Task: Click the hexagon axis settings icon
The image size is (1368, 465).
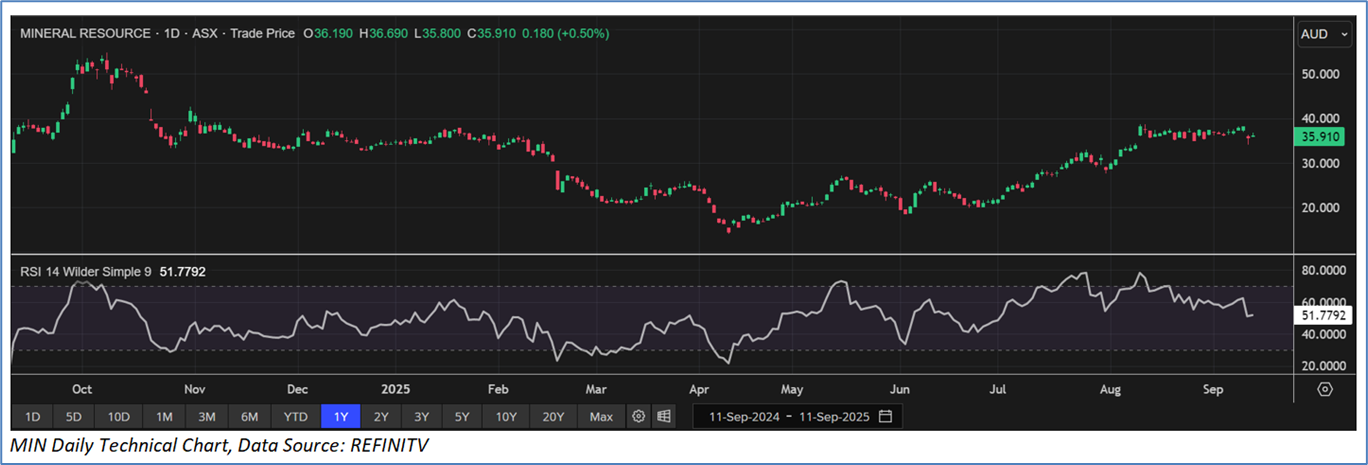Action: click(x=1325, y=389)
